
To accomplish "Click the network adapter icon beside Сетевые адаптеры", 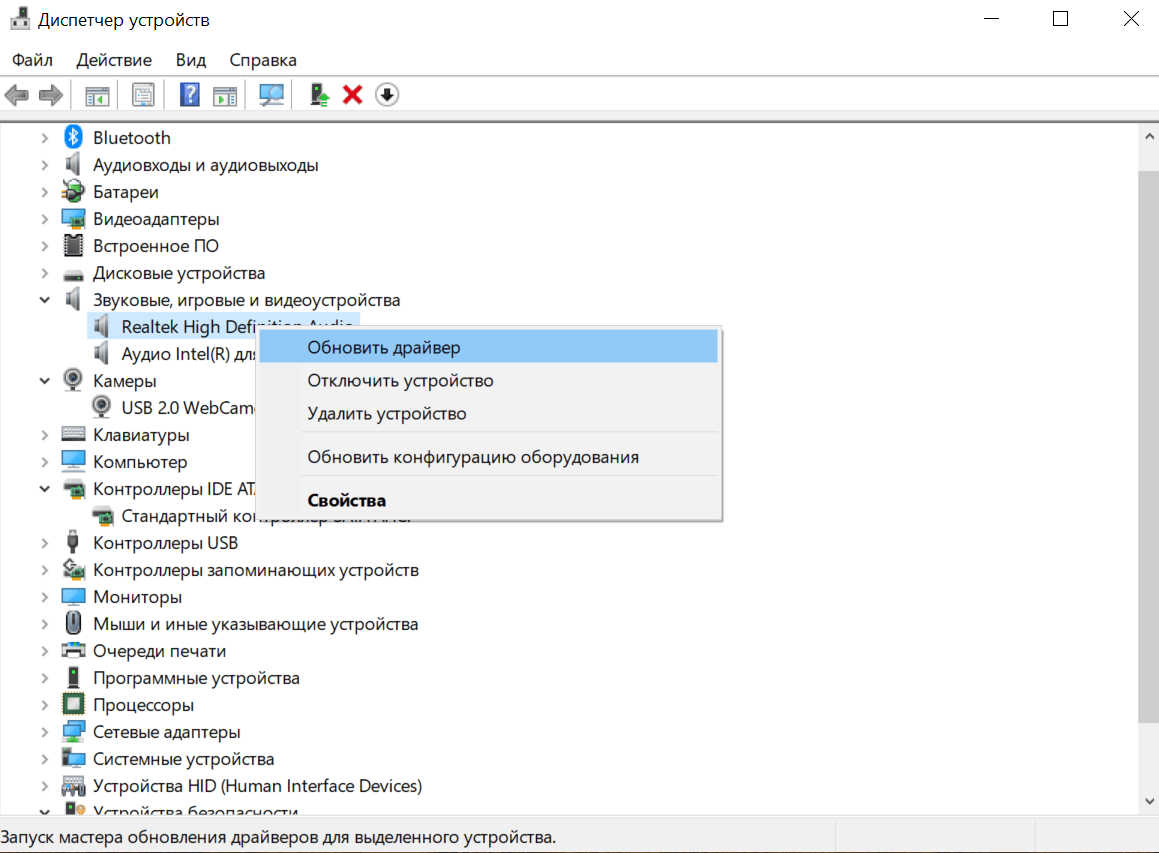I will [73, 732].
